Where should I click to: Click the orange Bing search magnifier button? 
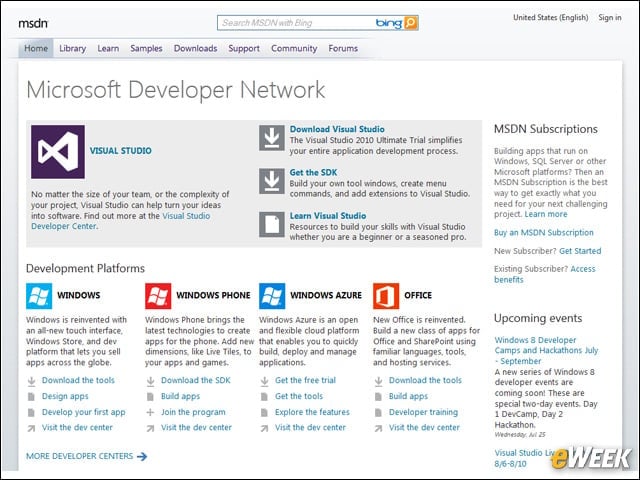tap(411, 23)
